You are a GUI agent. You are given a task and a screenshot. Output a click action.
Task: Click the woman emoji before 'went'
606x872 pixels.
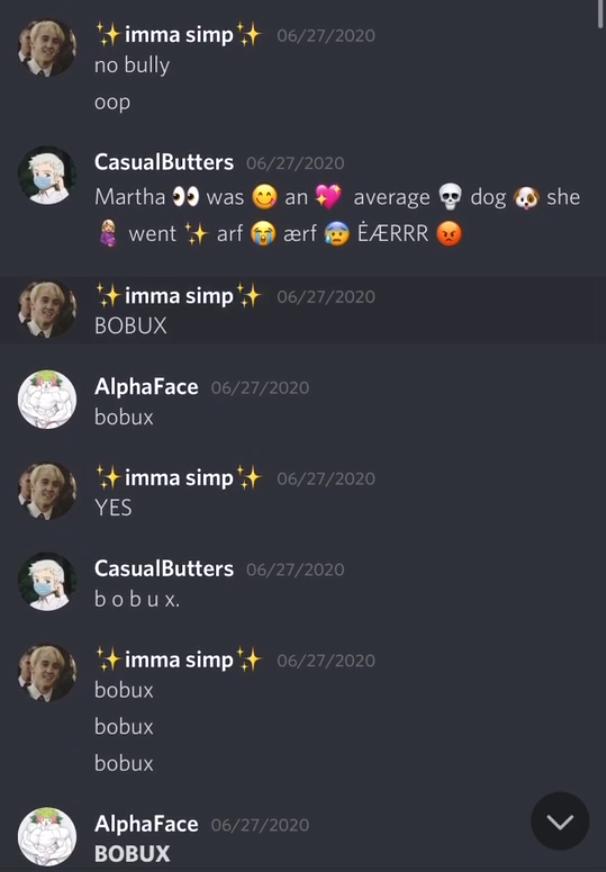pos(108,234)
